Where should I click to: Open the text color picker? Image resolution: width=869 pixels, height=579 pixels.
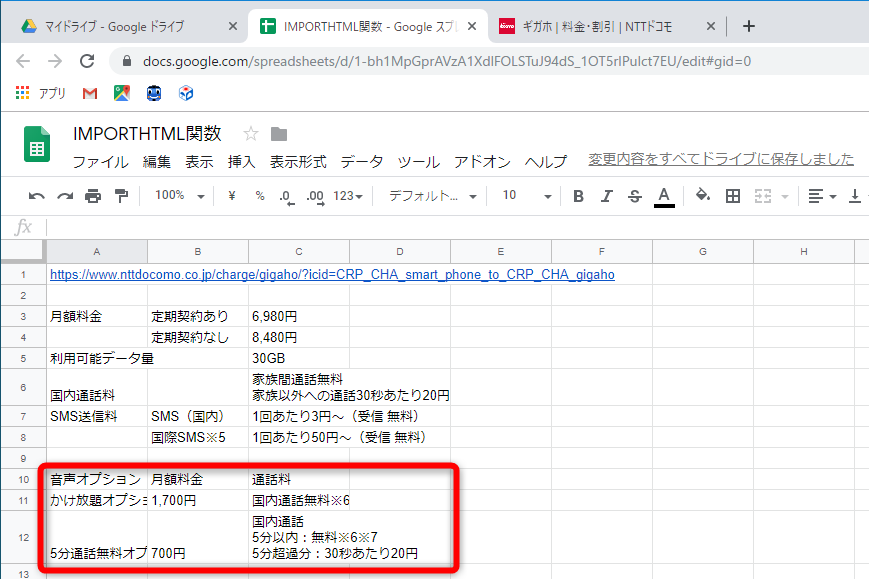click(x=662, y=196)
